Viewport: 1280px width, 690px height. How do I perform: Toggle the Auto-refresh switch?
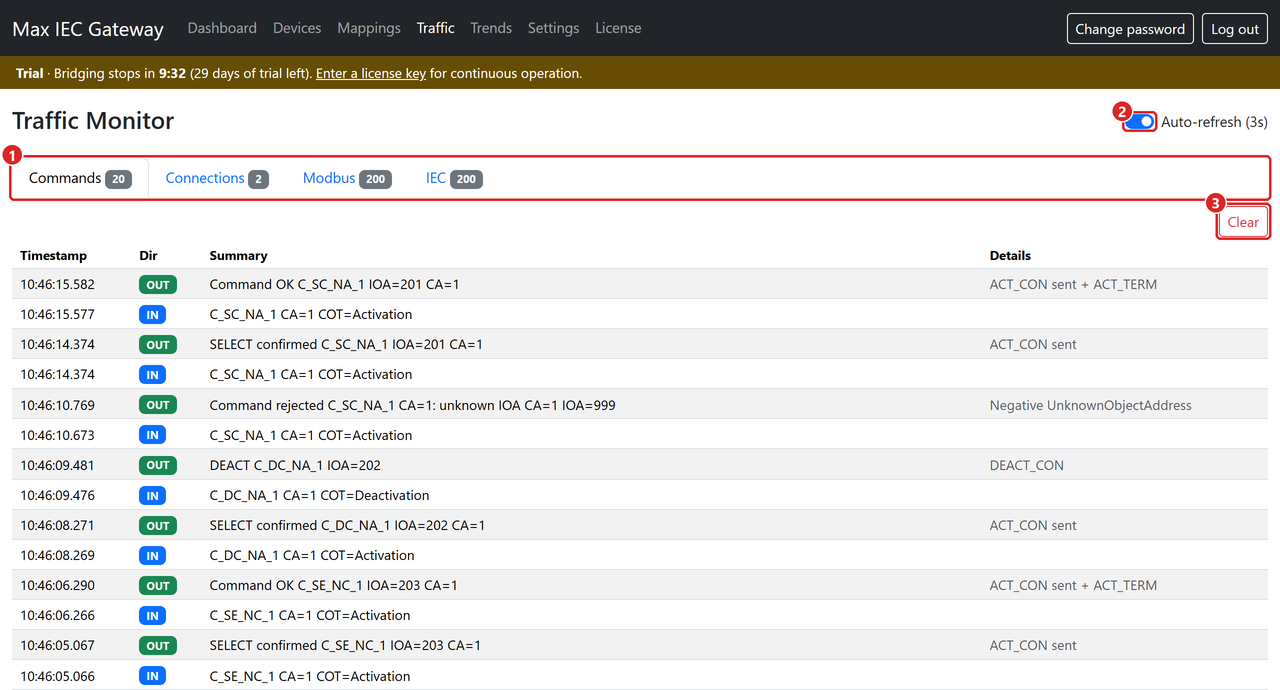pyautogui.click(x=1140, y=122)
